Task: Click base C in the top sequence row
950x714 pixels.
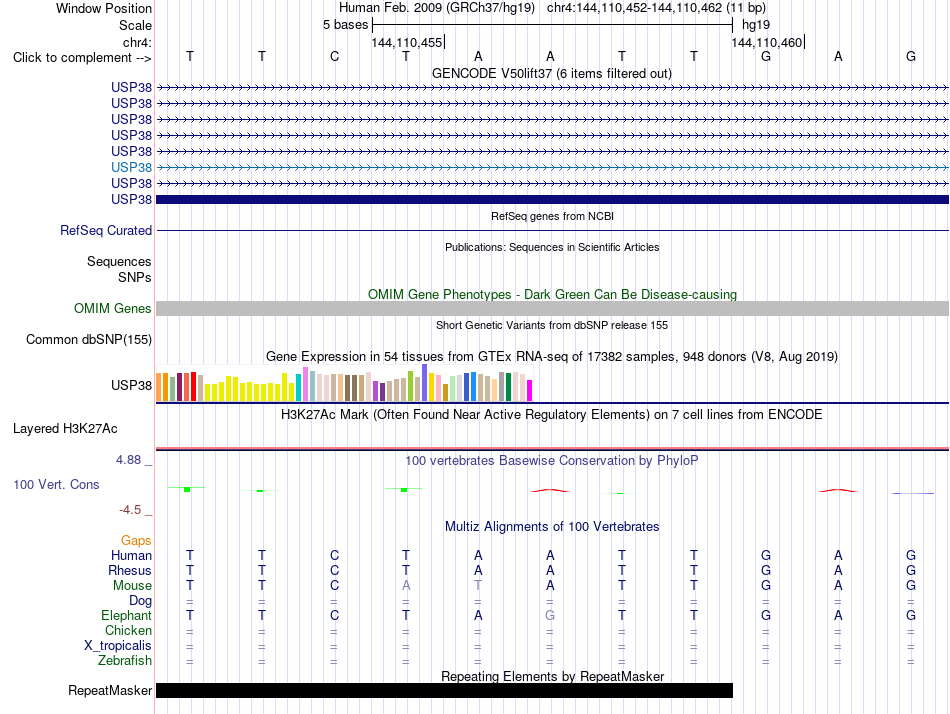Action: click(x=334, y=56)
